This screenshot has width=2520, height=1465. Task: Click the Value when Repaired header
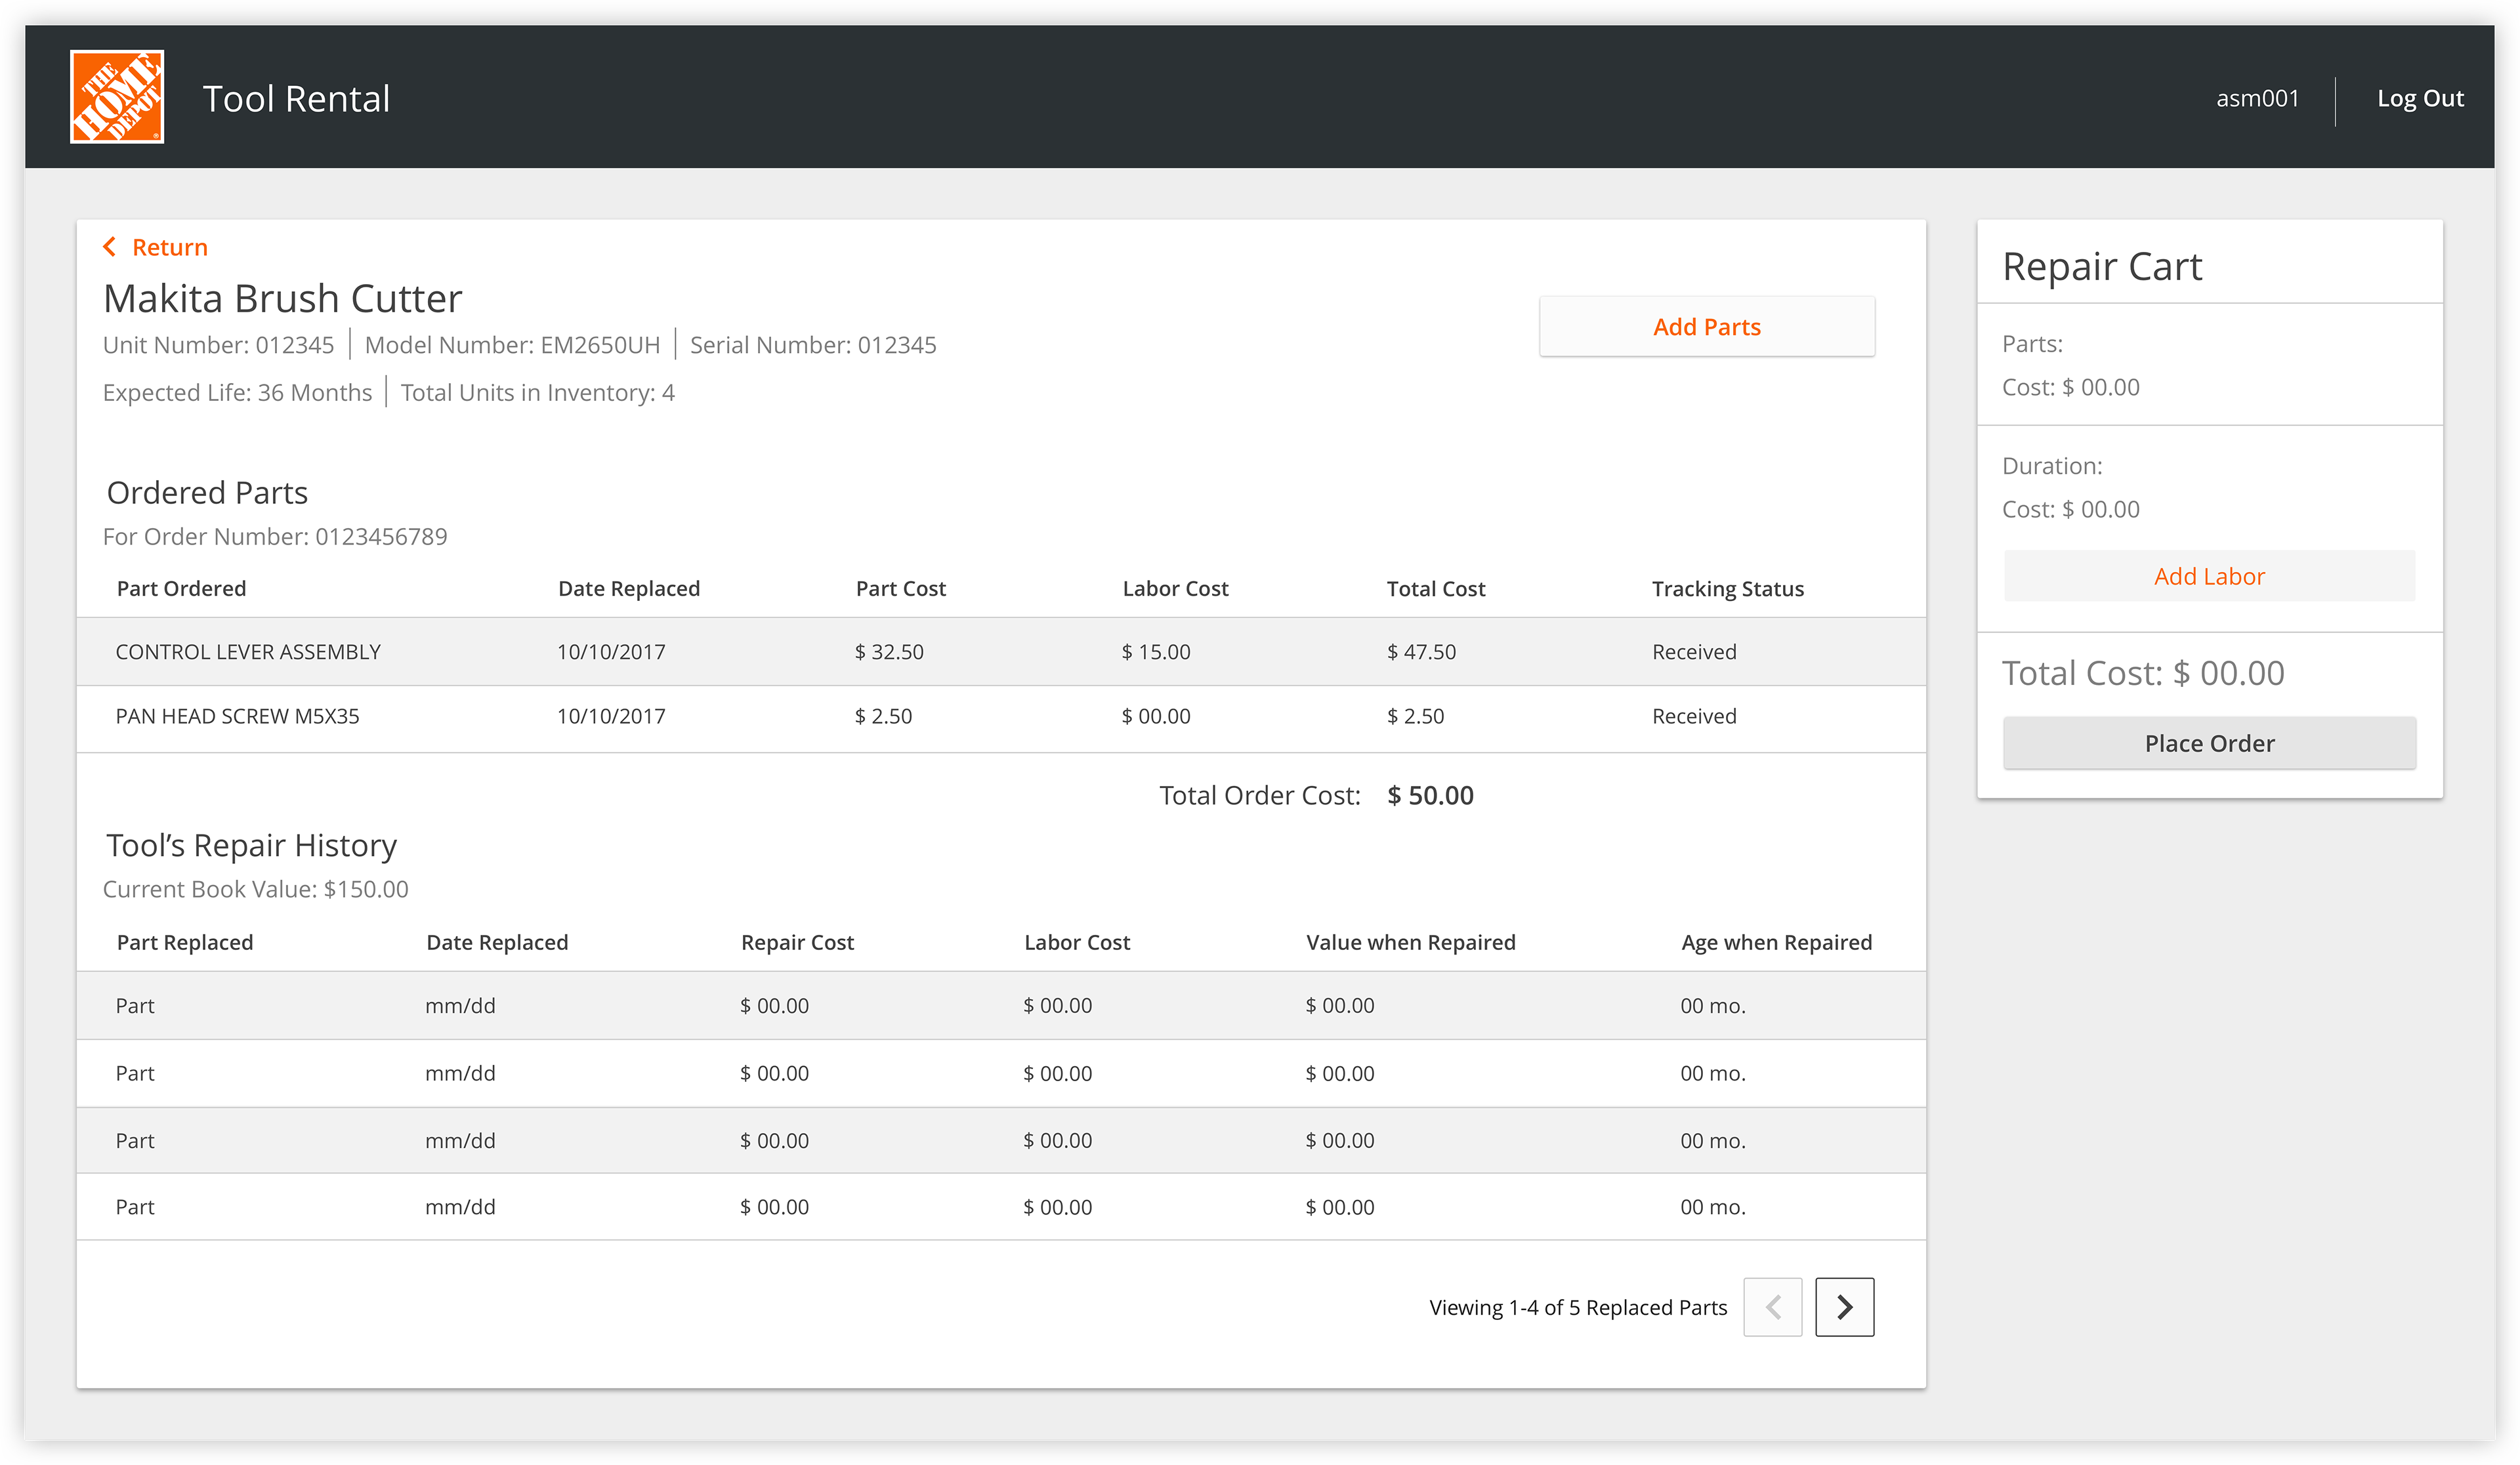[x=1410, y=943]
